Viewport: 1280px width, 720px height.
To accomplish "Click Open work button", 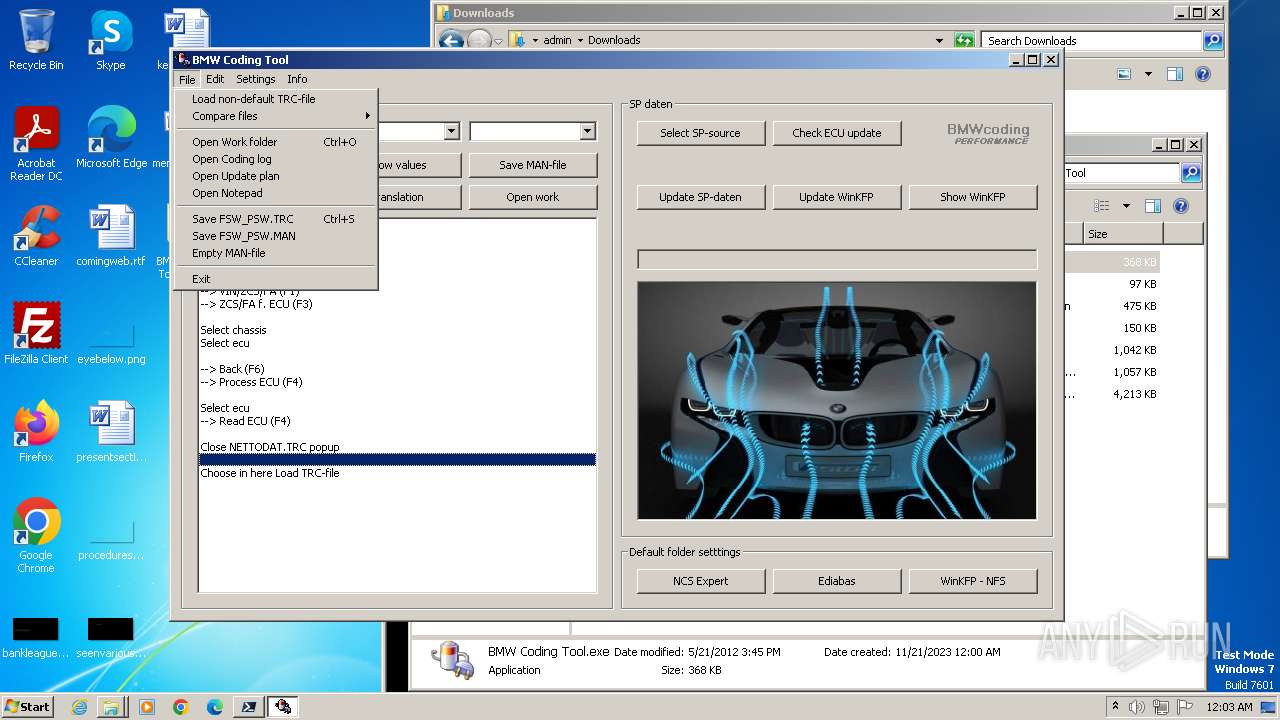I will 533,197.
